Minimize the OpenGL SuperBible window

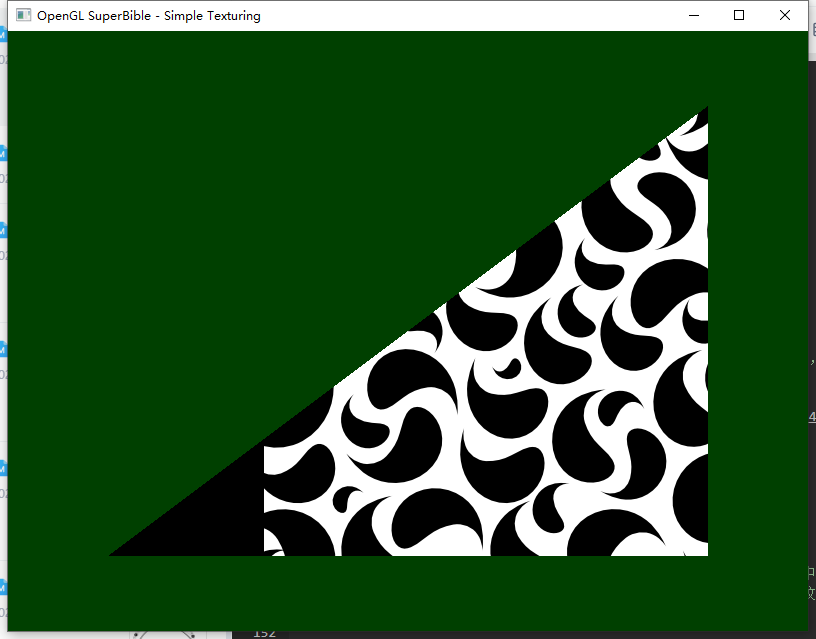click(693, 15)
